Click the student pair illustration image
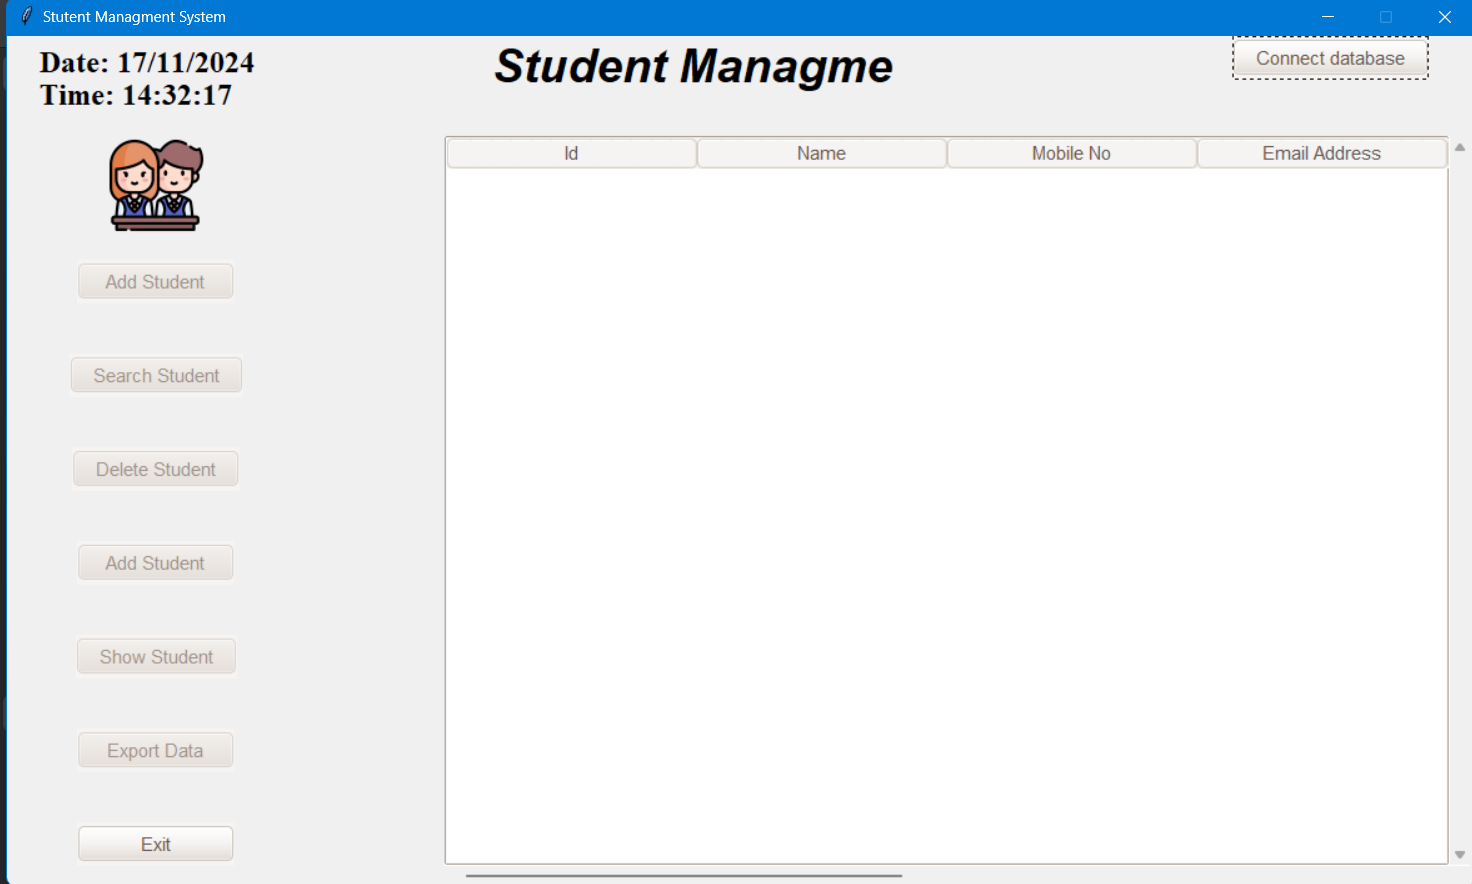The width and height of the screenshot is (1472, 884). click(155, 185)
